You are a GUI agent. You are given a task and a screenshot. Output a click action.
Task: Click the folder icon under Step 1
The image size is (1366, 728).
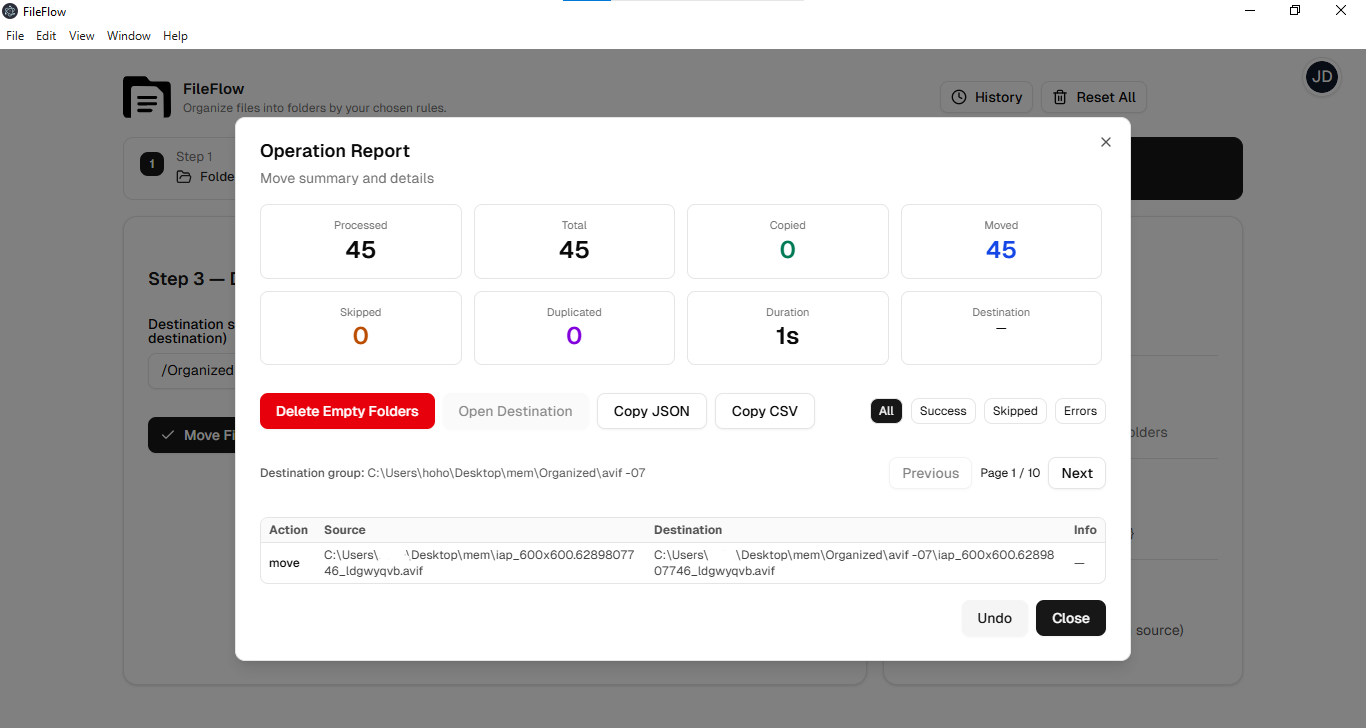coord(184,177)
